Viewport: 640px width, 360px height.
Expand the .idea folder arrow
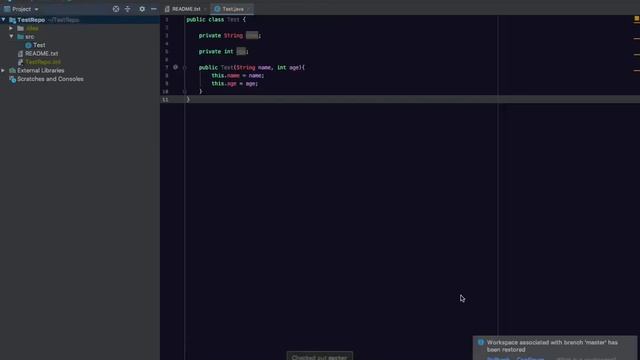pyautogui.click(x=11, y=28)
